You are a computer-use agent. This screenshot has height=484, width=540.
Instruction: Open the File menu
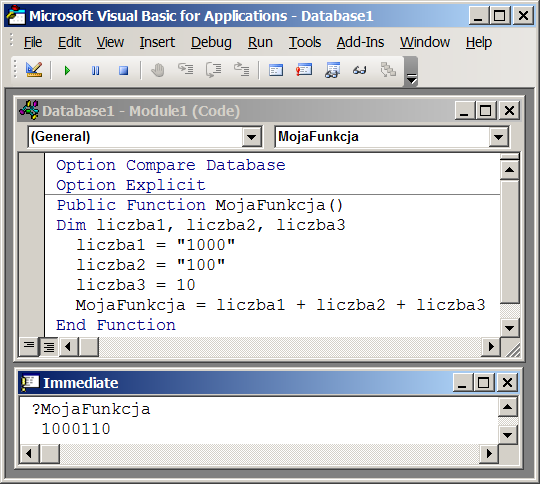(33, 42)
